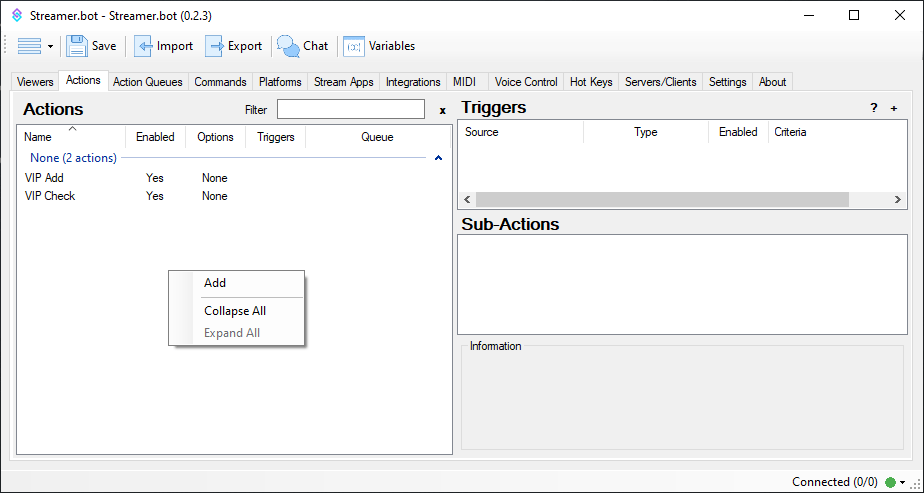
Task: Open the Chat window from the toolbar
Action: (303, 46)
